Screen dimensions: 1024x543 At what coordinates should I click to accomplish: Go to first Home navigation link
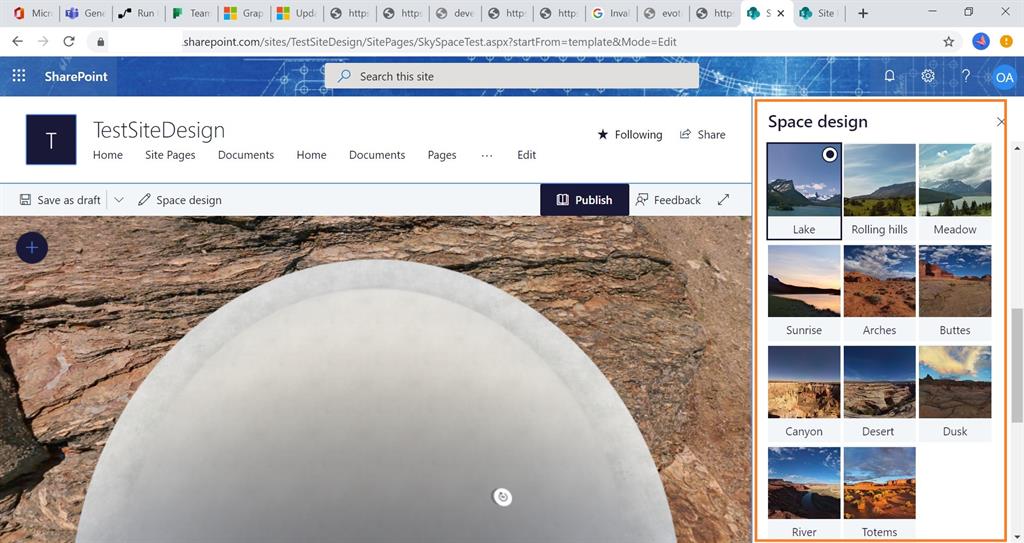[108, 155]
